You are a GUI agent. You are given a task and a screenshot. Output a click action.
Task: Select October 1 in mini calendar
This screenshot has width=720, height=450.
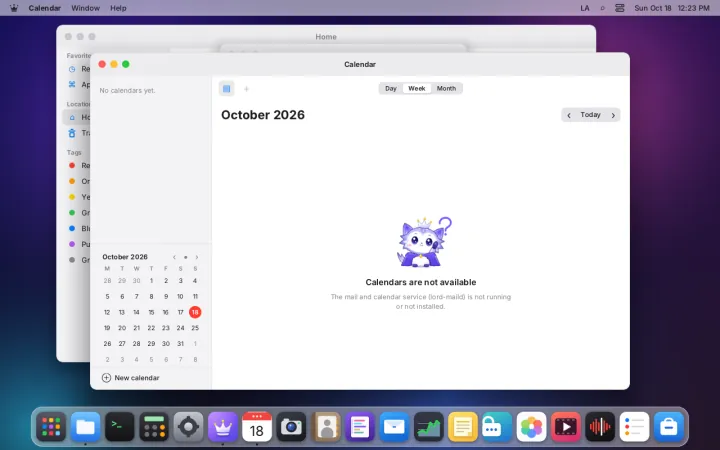coord(151,281)
